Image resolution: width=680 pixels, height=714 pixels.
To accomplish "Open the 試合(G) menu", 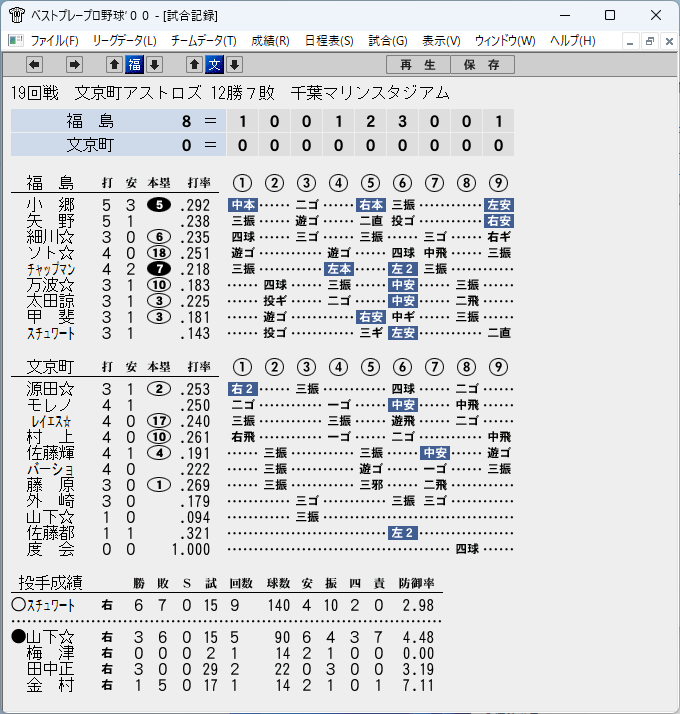I will (x=388, y=41).
